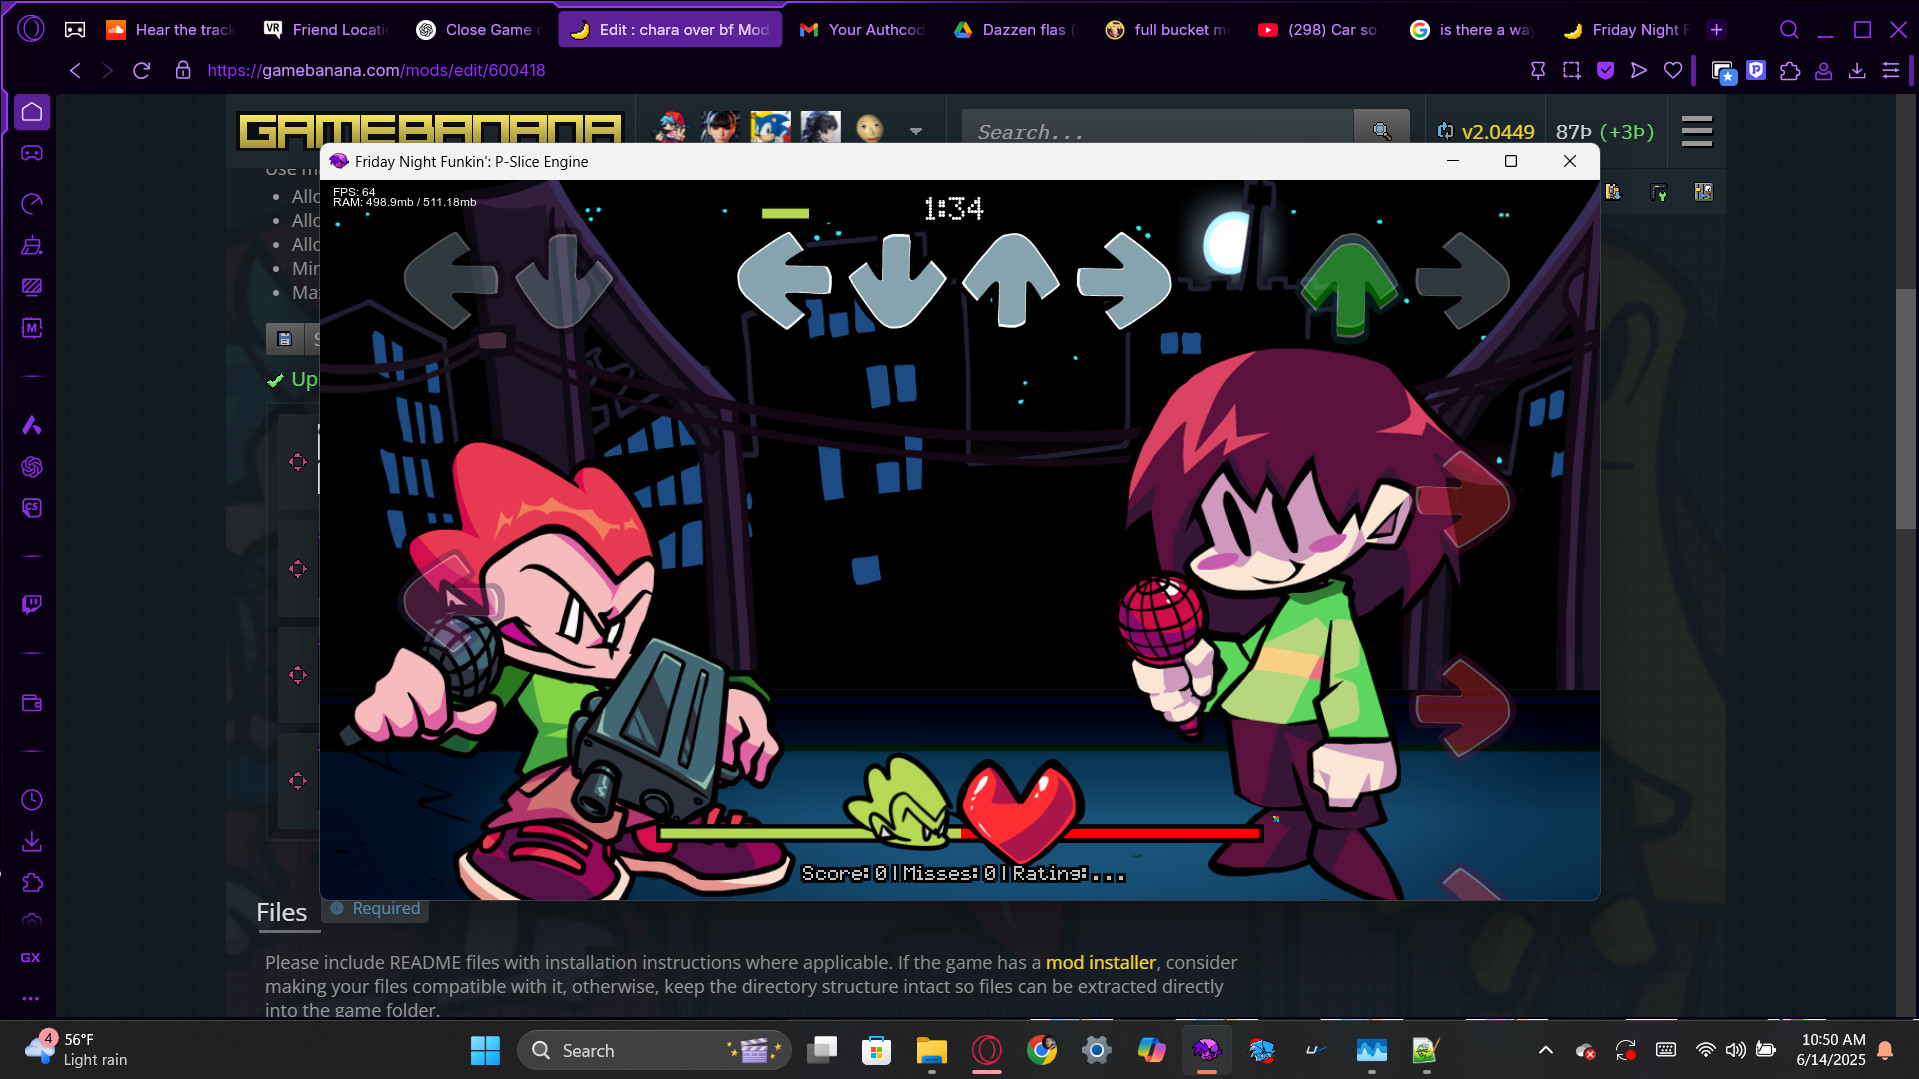Screen dimensions: 1919x1079
Task: Open the GX Games panel in sidebar
Action: pos(31,957)
